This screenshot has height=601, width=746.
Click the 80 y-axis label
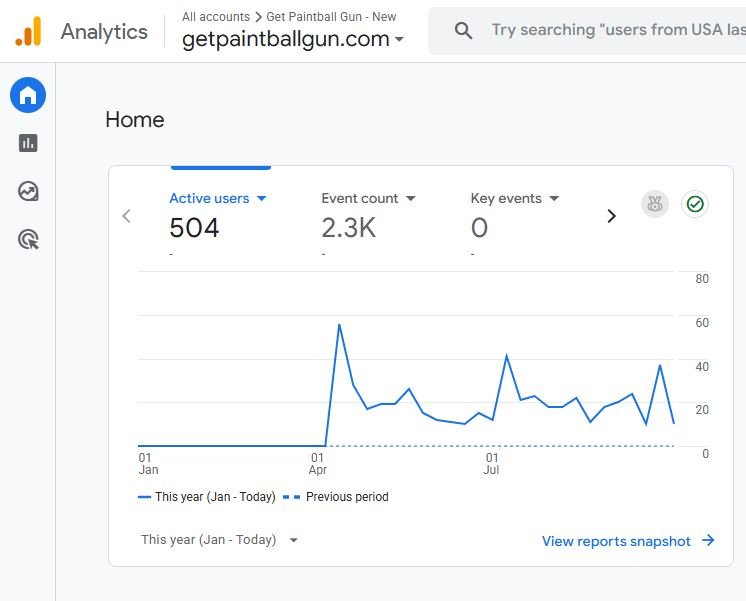pyautogui.click(x=702, y=279)
